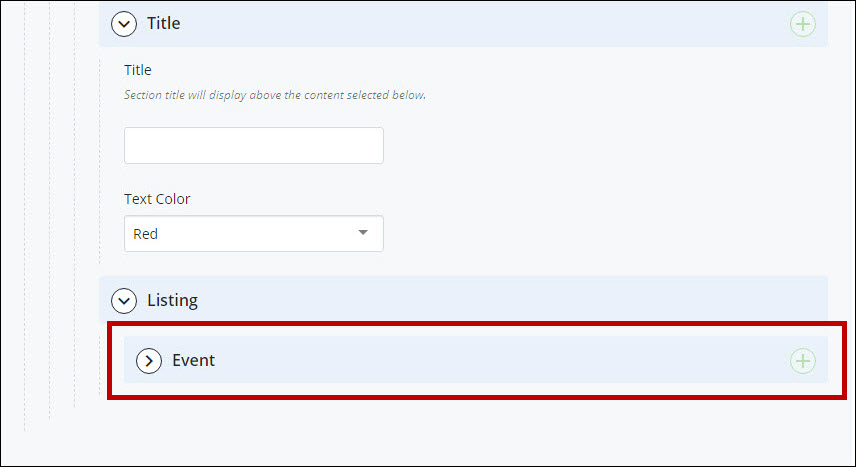The width and height of the screenshot is (856, 467).
Task: Click empty area of Event header bar
Action: [491, 360]
